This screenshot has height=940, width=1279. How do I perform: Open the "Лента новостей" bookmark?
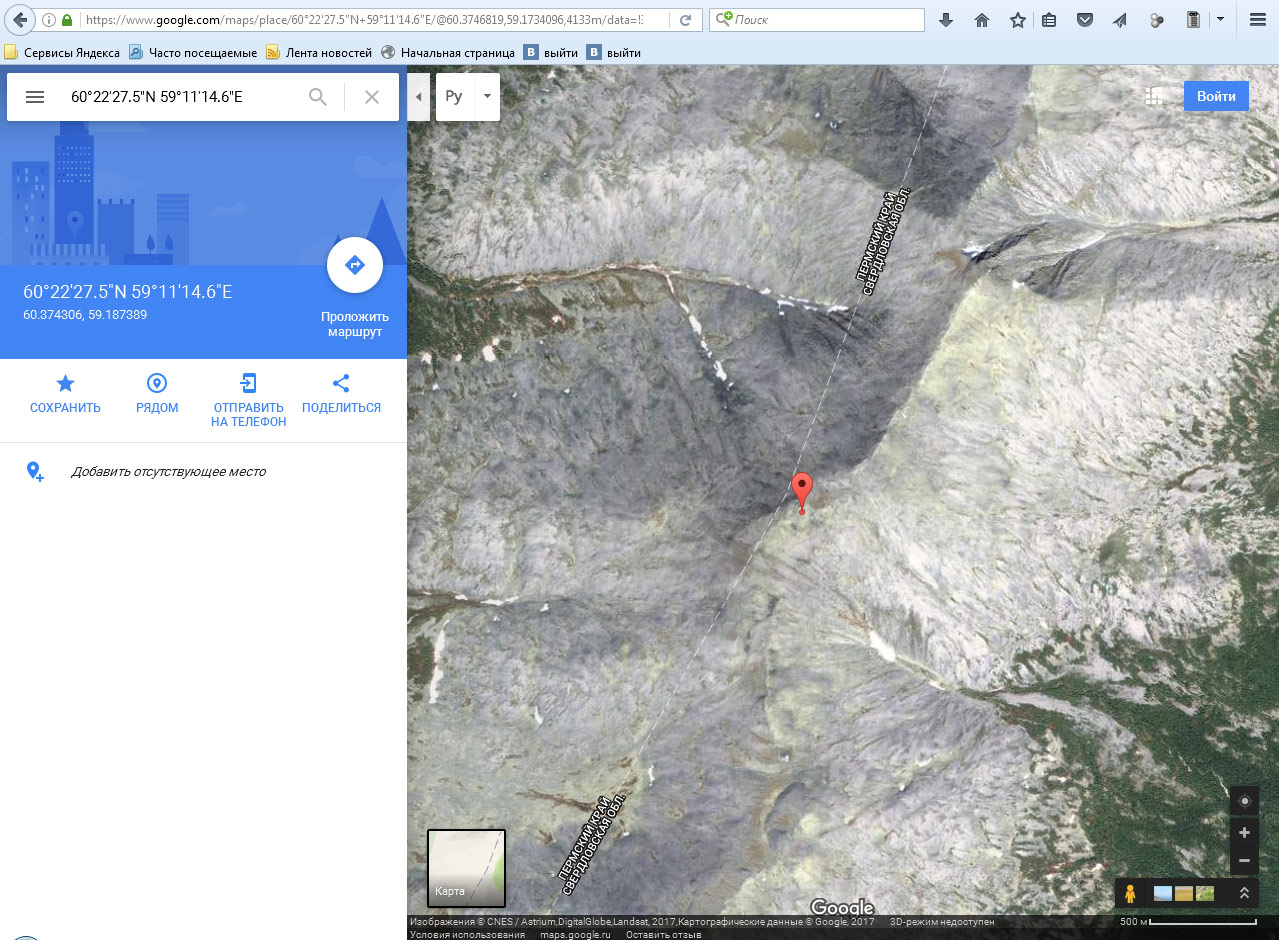(319, 52)
